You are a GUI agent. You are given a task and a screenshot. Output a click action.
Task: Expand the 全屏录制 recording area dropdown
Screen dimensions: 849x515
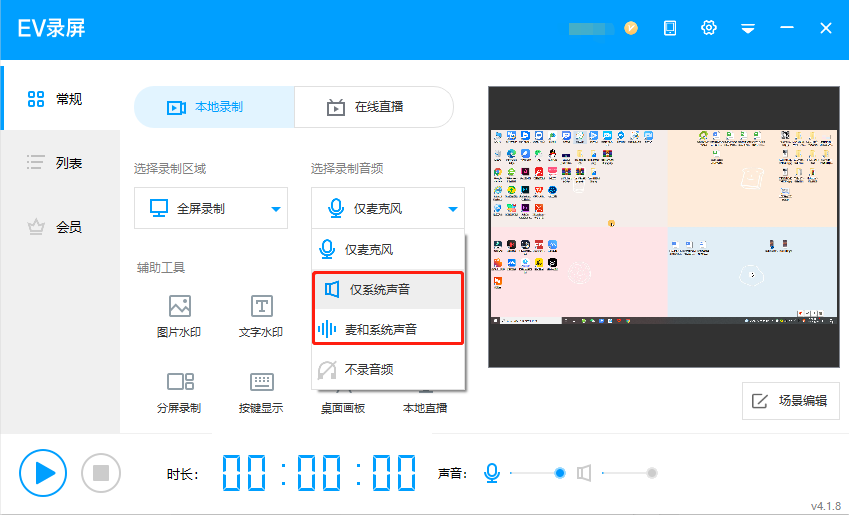[211, 208]
